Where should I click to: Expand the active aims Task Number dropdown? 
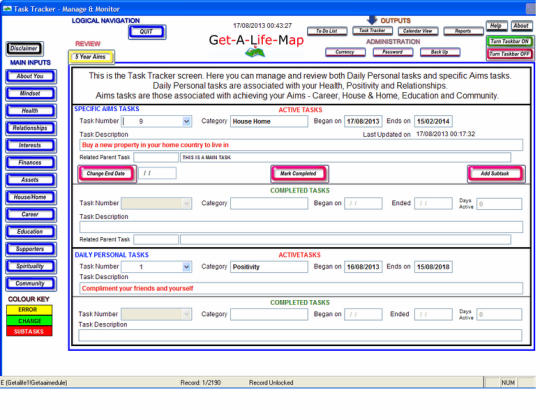coord(187,121)
